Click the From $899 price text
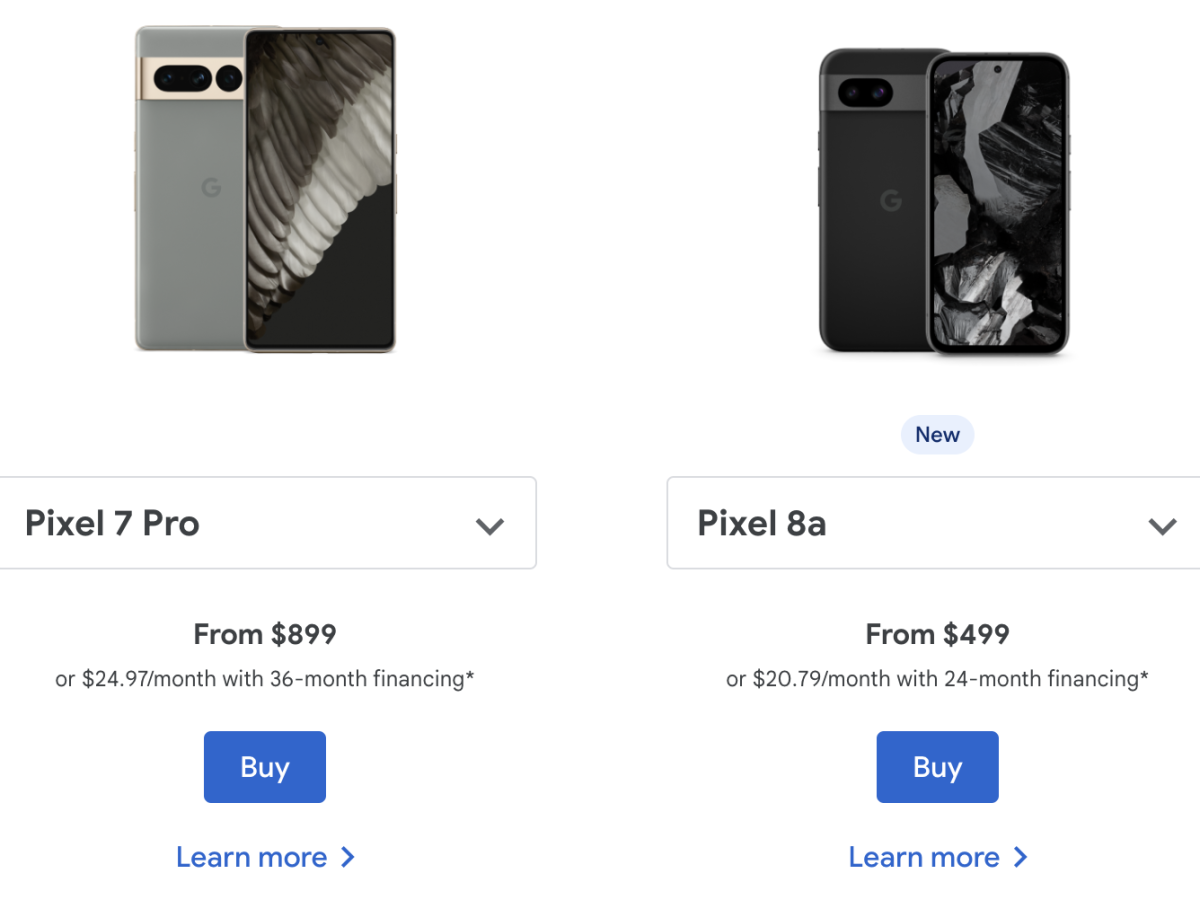 (x=264, y=634)
